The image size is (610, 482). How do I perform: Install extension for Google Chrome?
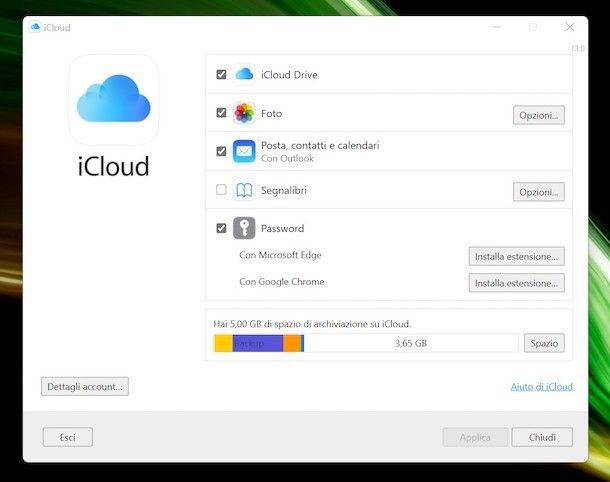[516, 283]
